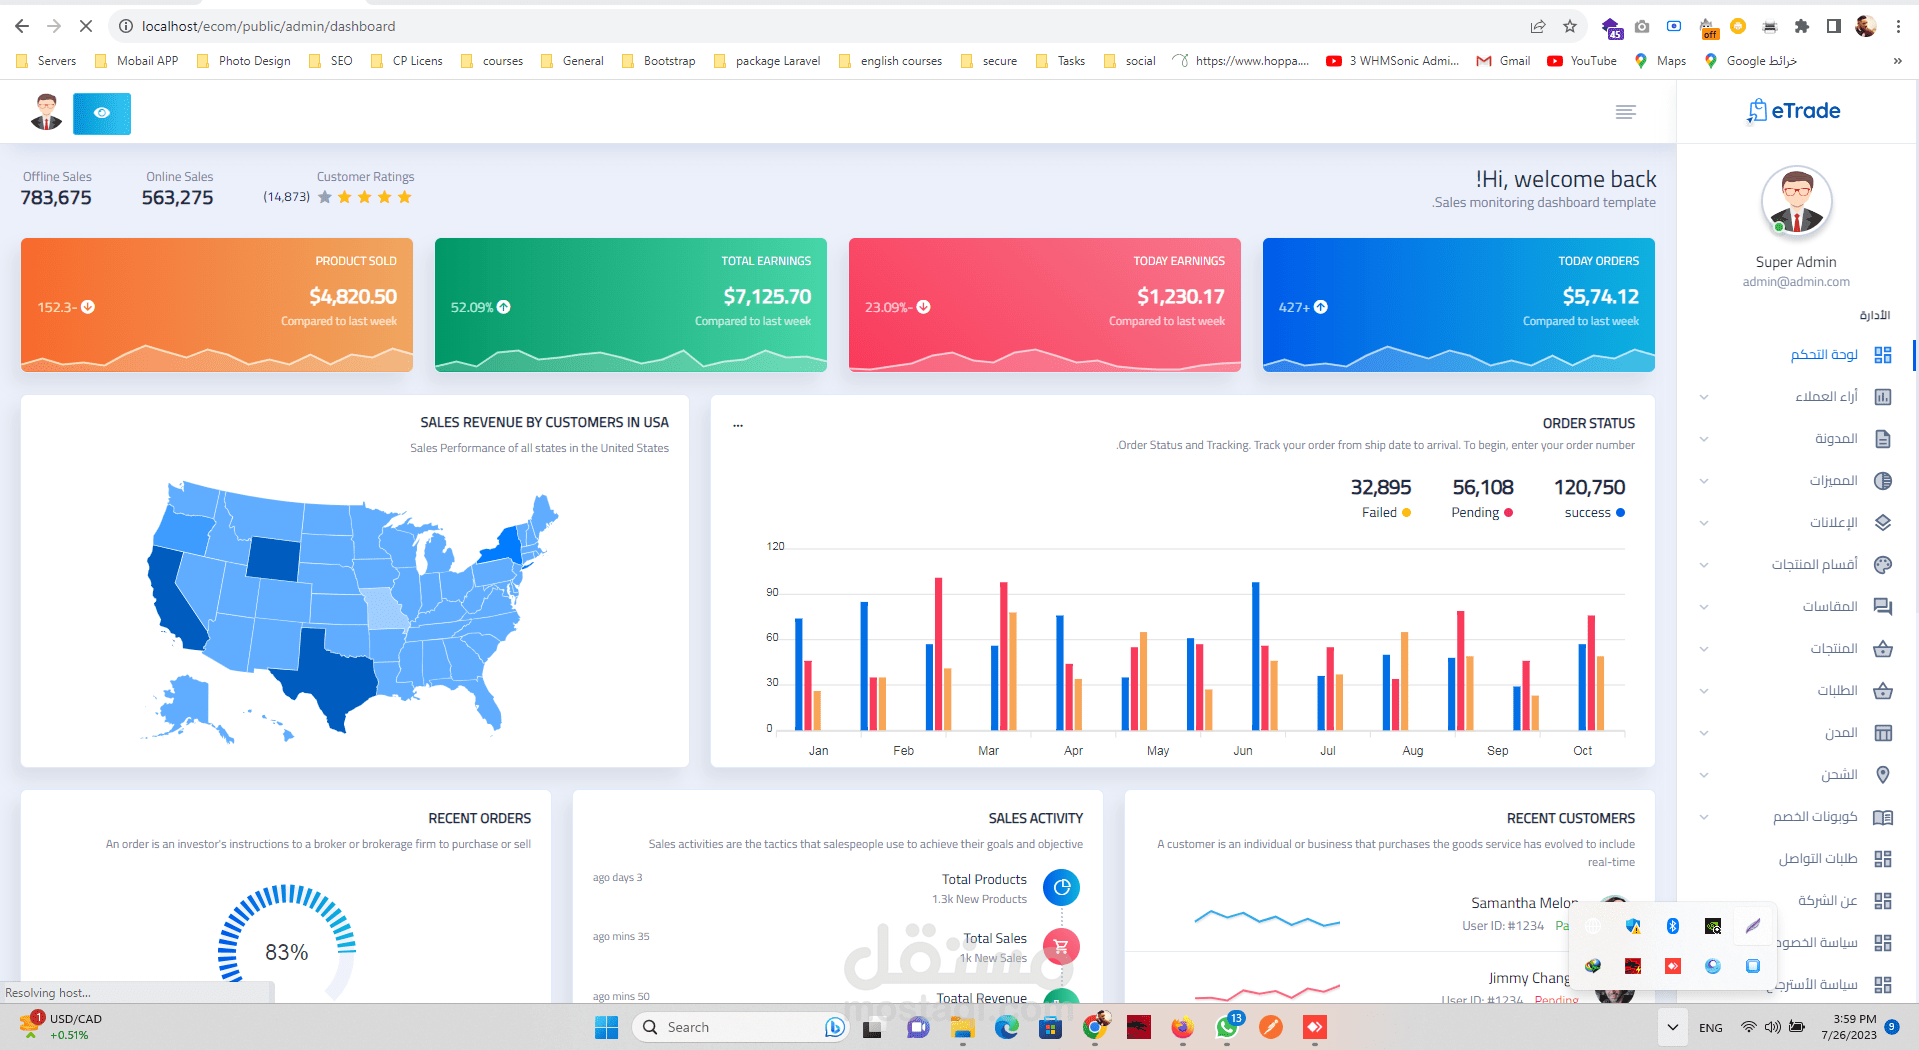This screenshot has height=1050, width=1919.
Task: Click the customer reviews chart icon in sidebar
Action: [1883, 397]
